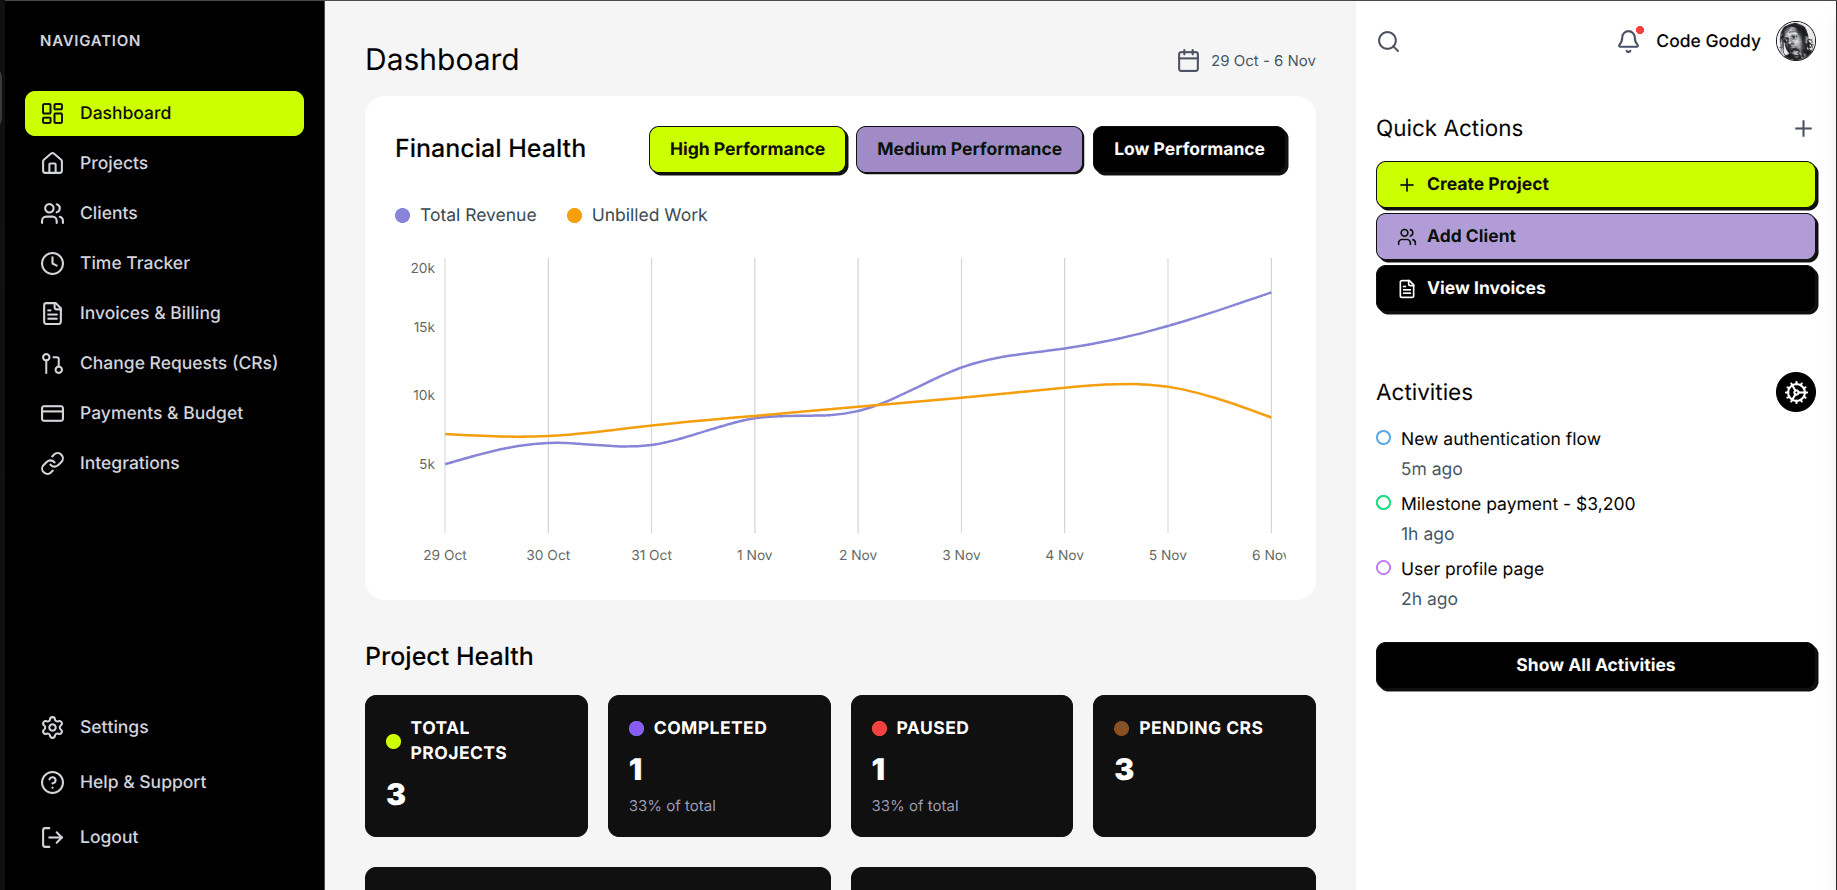This screenshot has width=1837, height=890.
Task: Toggle the Medium Performance filter
Action: [969, 149]
